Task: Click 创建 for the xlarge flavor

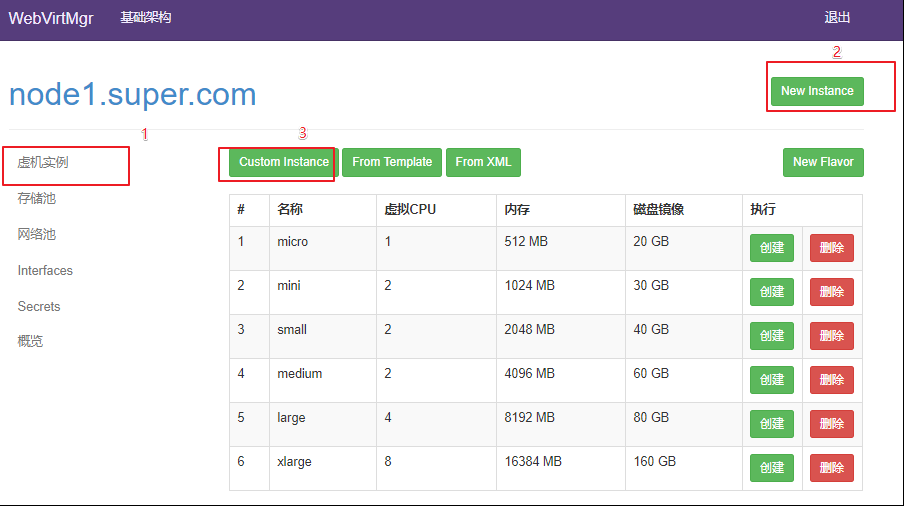Action: click(771, 468)
